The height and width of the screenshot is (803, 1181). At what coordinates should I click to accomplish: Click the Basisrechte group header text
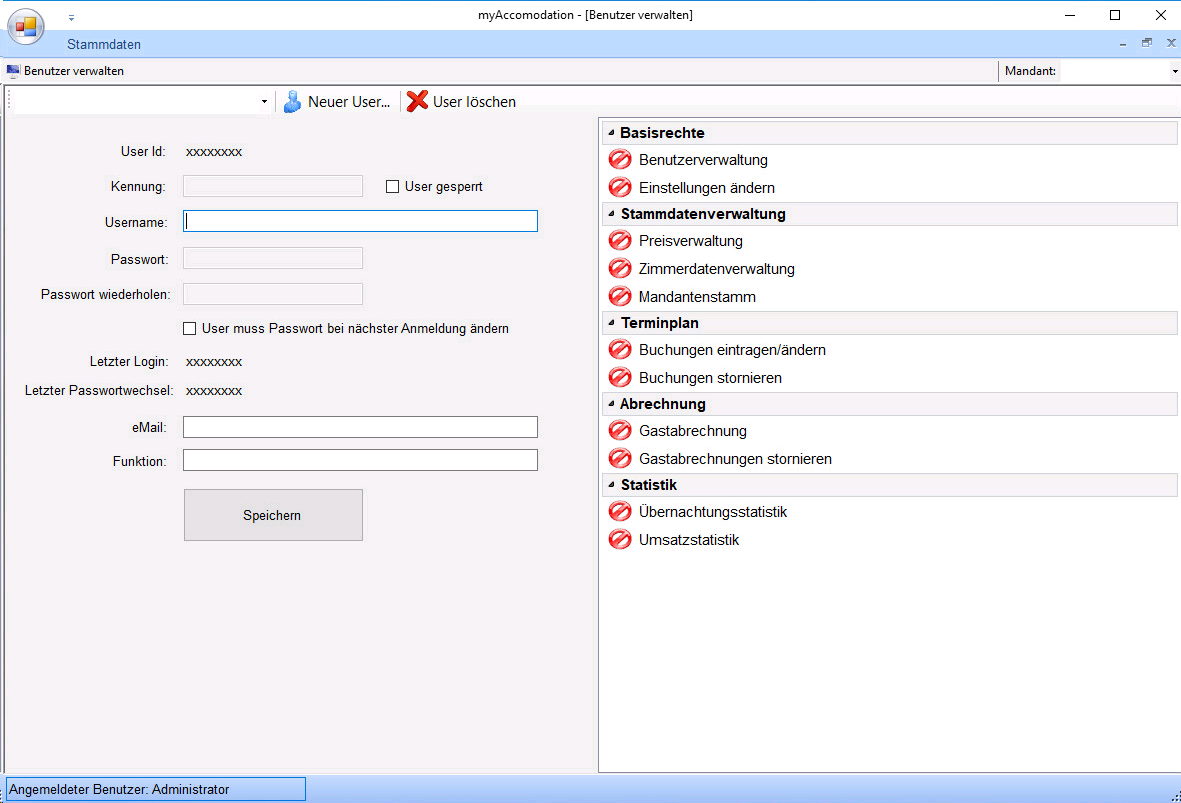pos(662,133)
